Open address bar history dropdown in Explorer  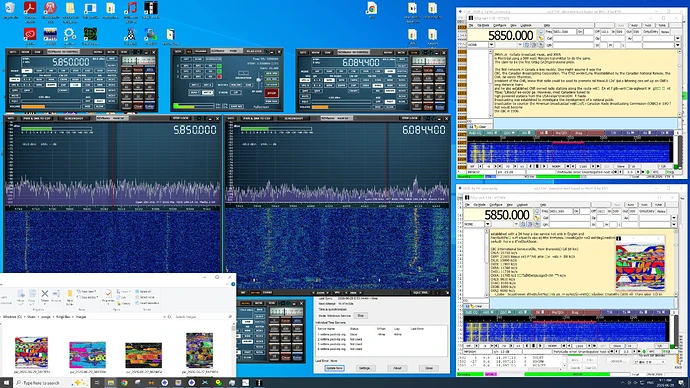[x=164, y=317]
